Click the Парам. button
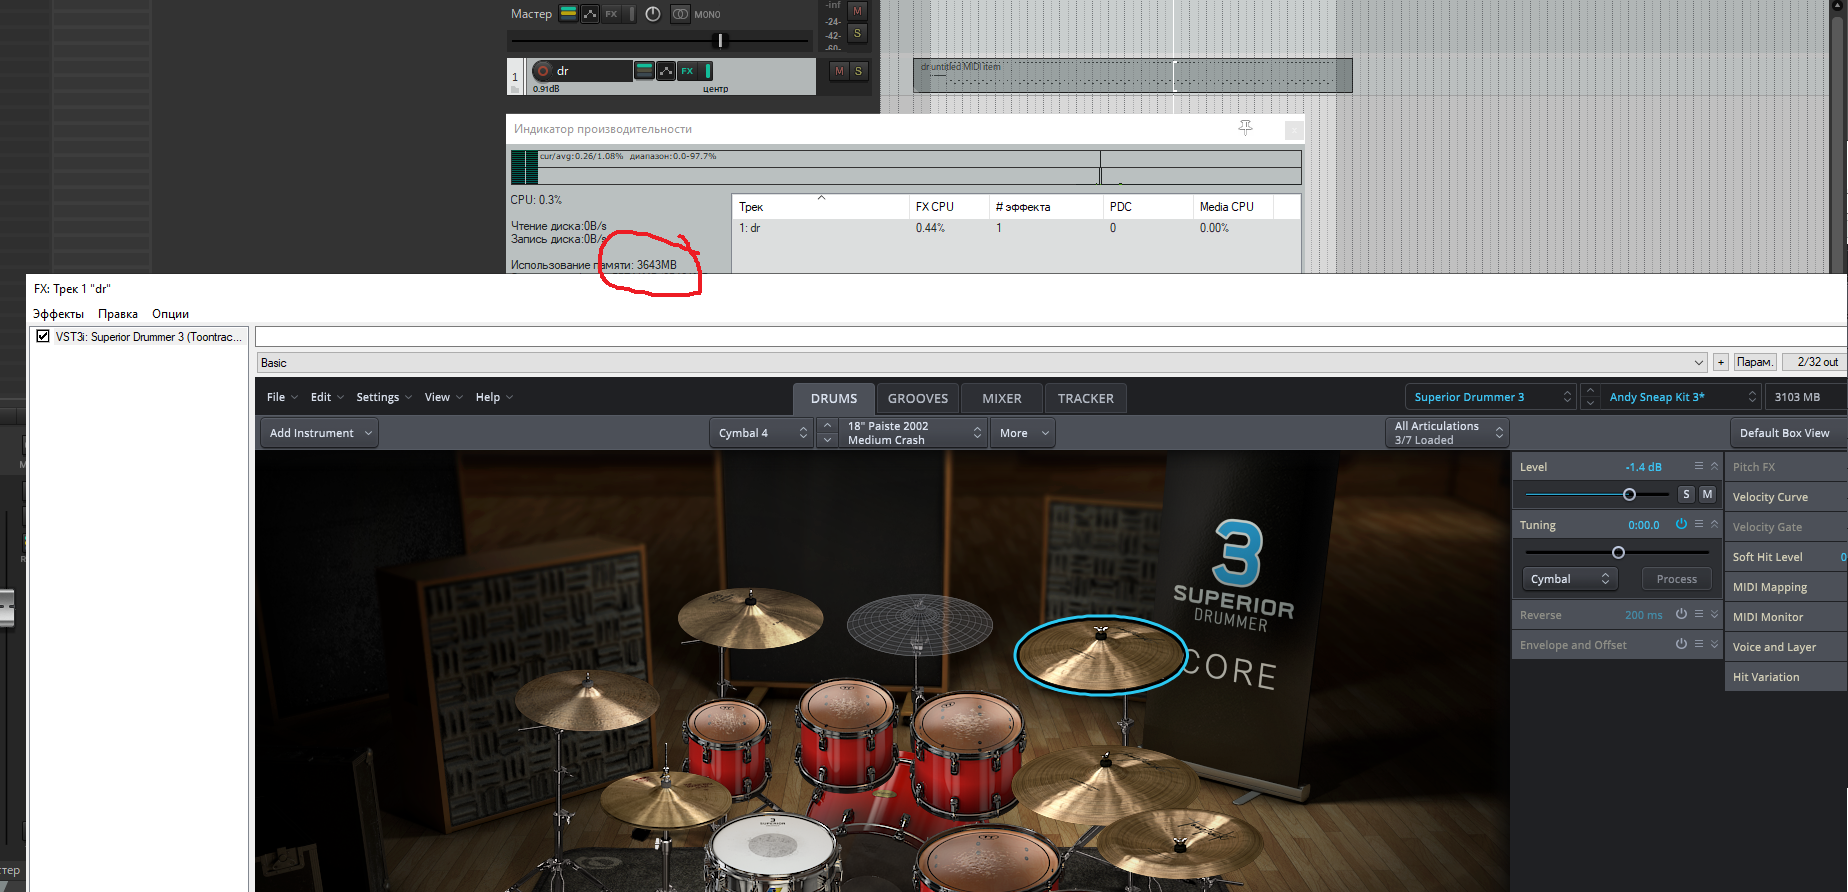Viewport: 1848px width, 892px height. pyautogui.click(x=1754, y=363)
